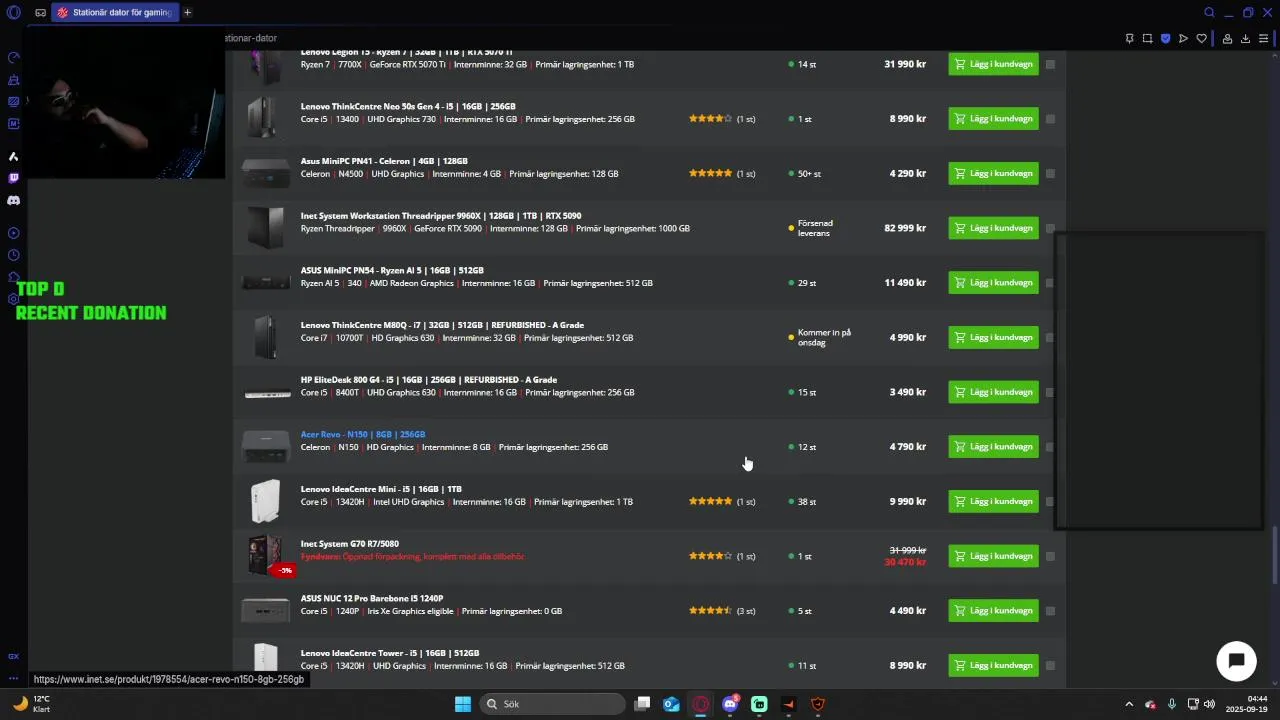This screenshot has height=720, width=1280.
Task: Tick compare checkbox for Lenovo Legion T5
Action: 1050,64
